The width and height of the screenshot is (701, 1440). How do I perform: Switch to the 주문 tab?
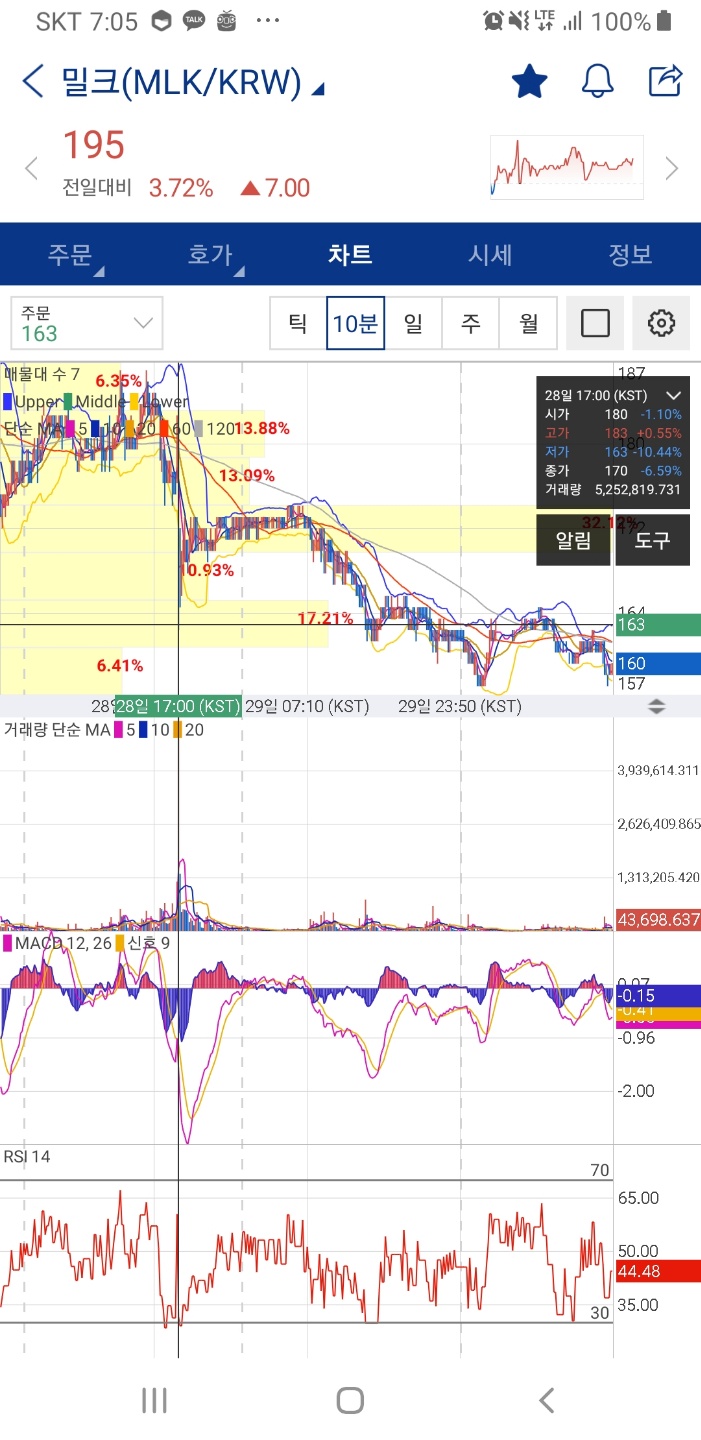point(70,254)
